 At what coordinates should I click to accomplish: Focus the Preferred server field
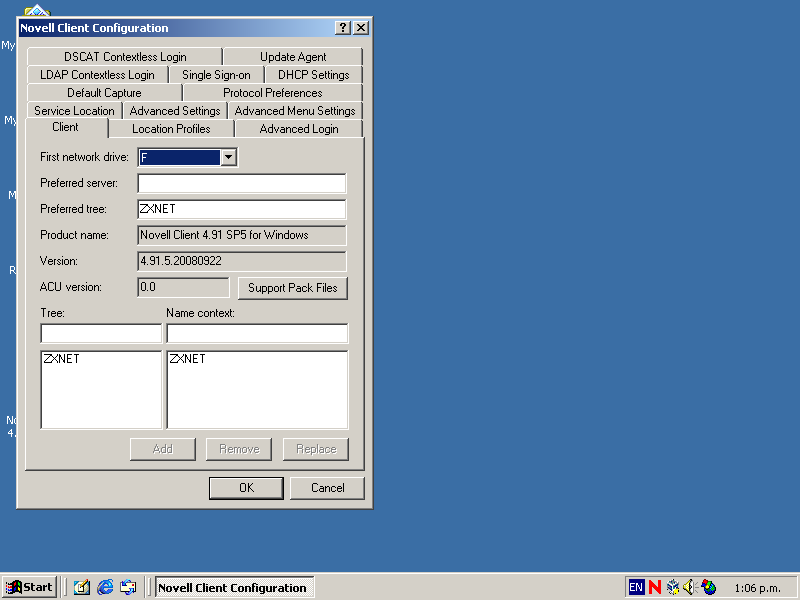point(242,183)
